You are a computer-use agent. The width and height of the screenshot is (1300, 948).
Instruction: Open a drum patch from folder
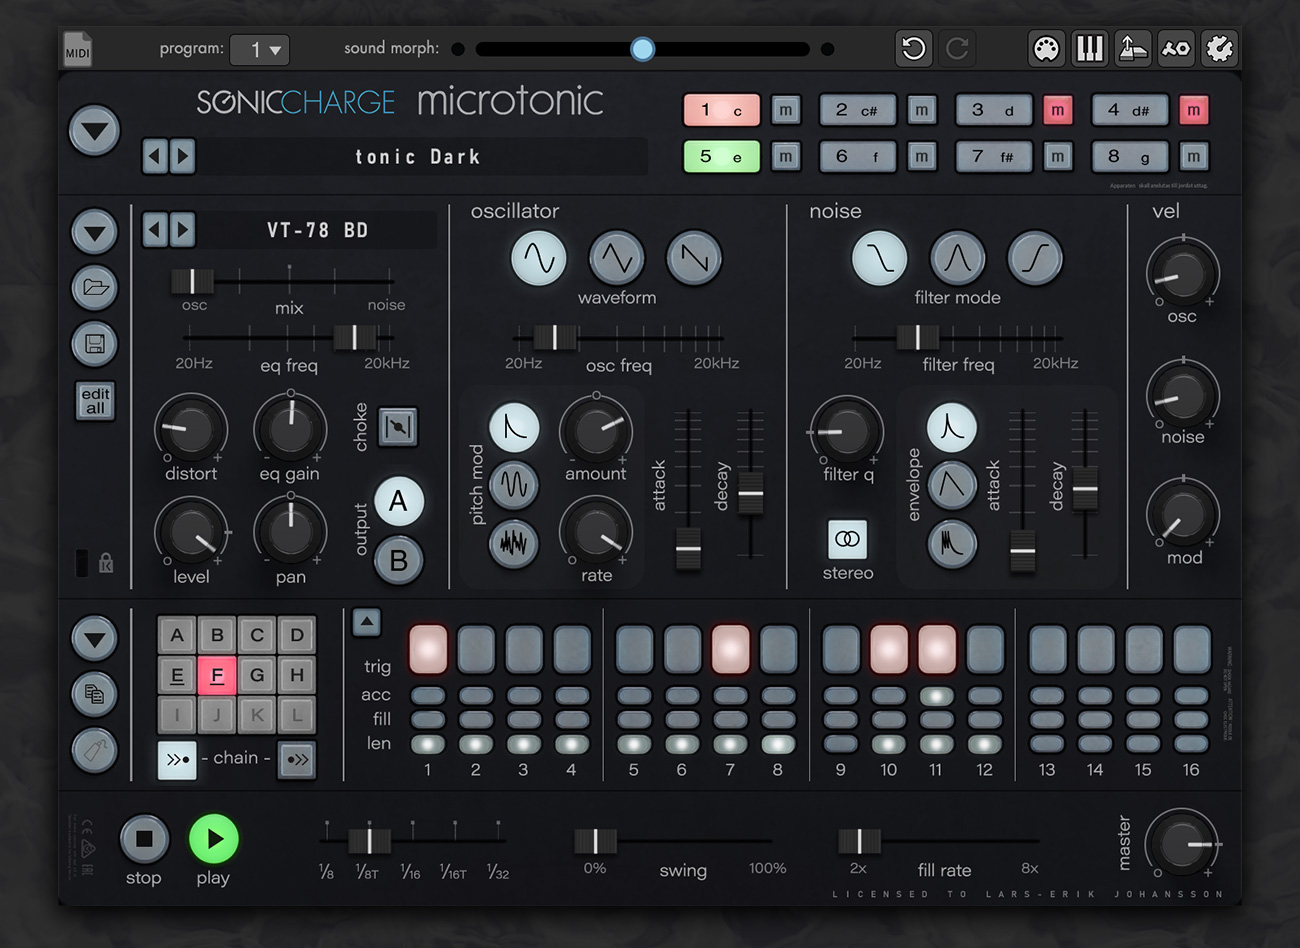pos(95,288)
